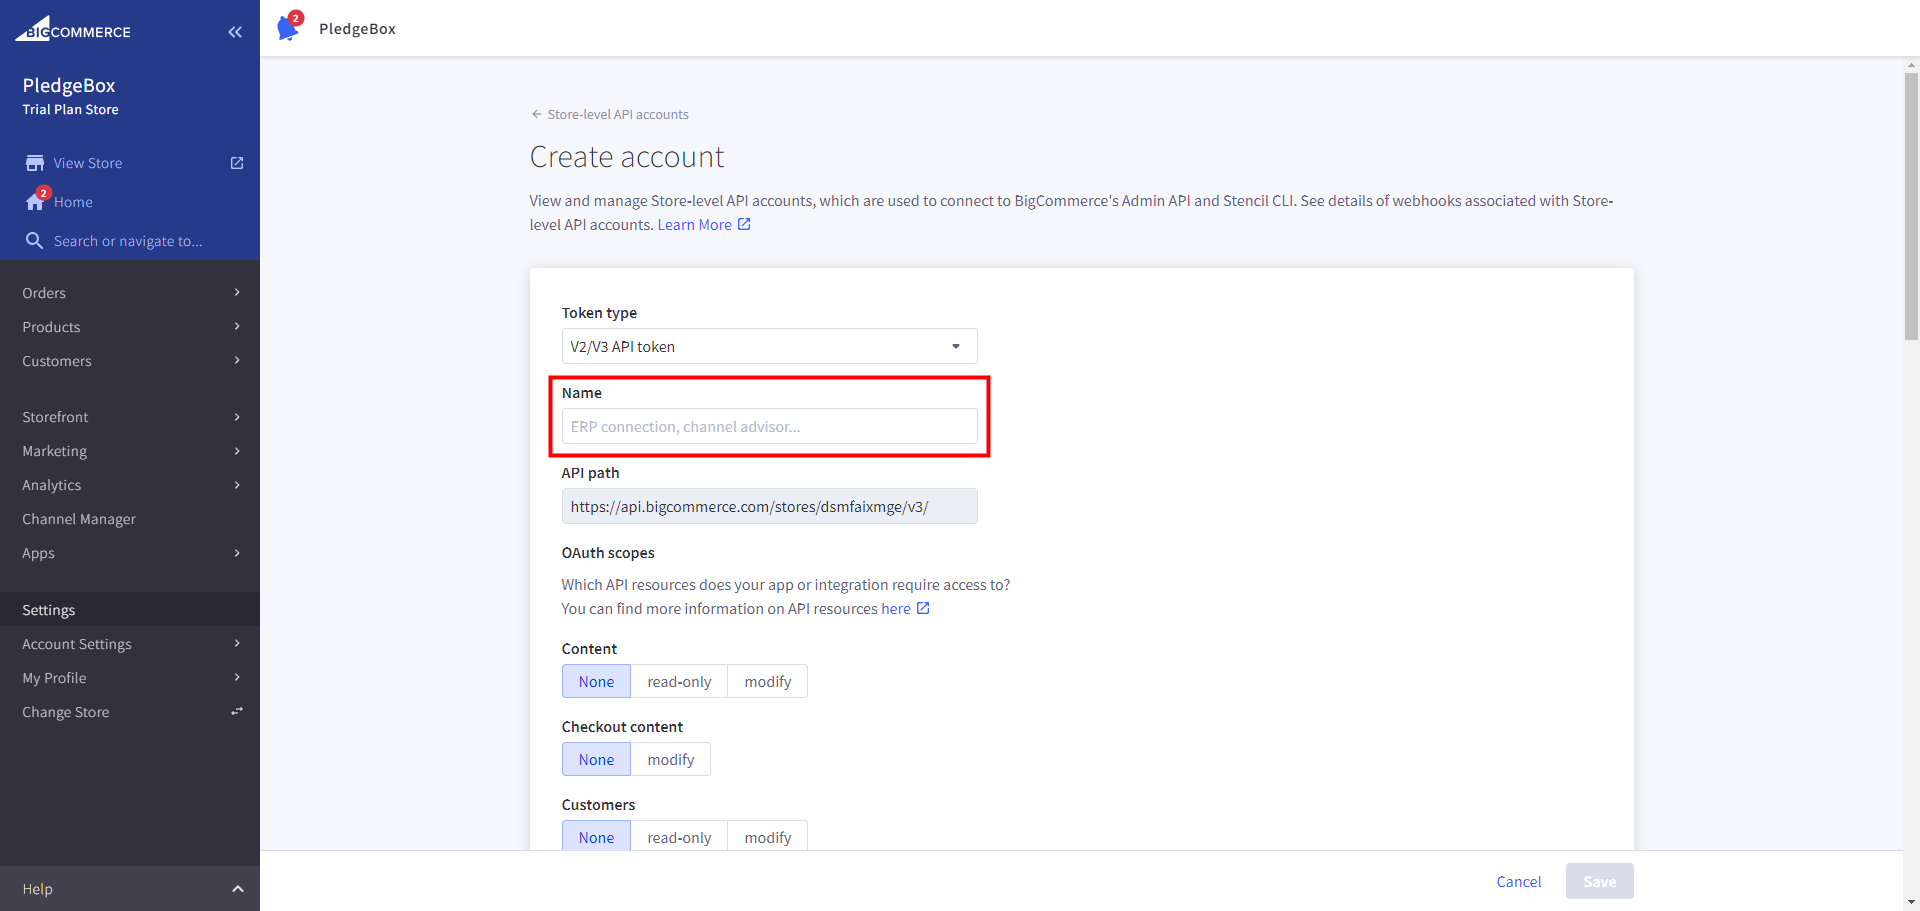Click PledgeBox store name in sidebar
The height and width of the screenshot is (911, 1920).
tap(69, 86)
